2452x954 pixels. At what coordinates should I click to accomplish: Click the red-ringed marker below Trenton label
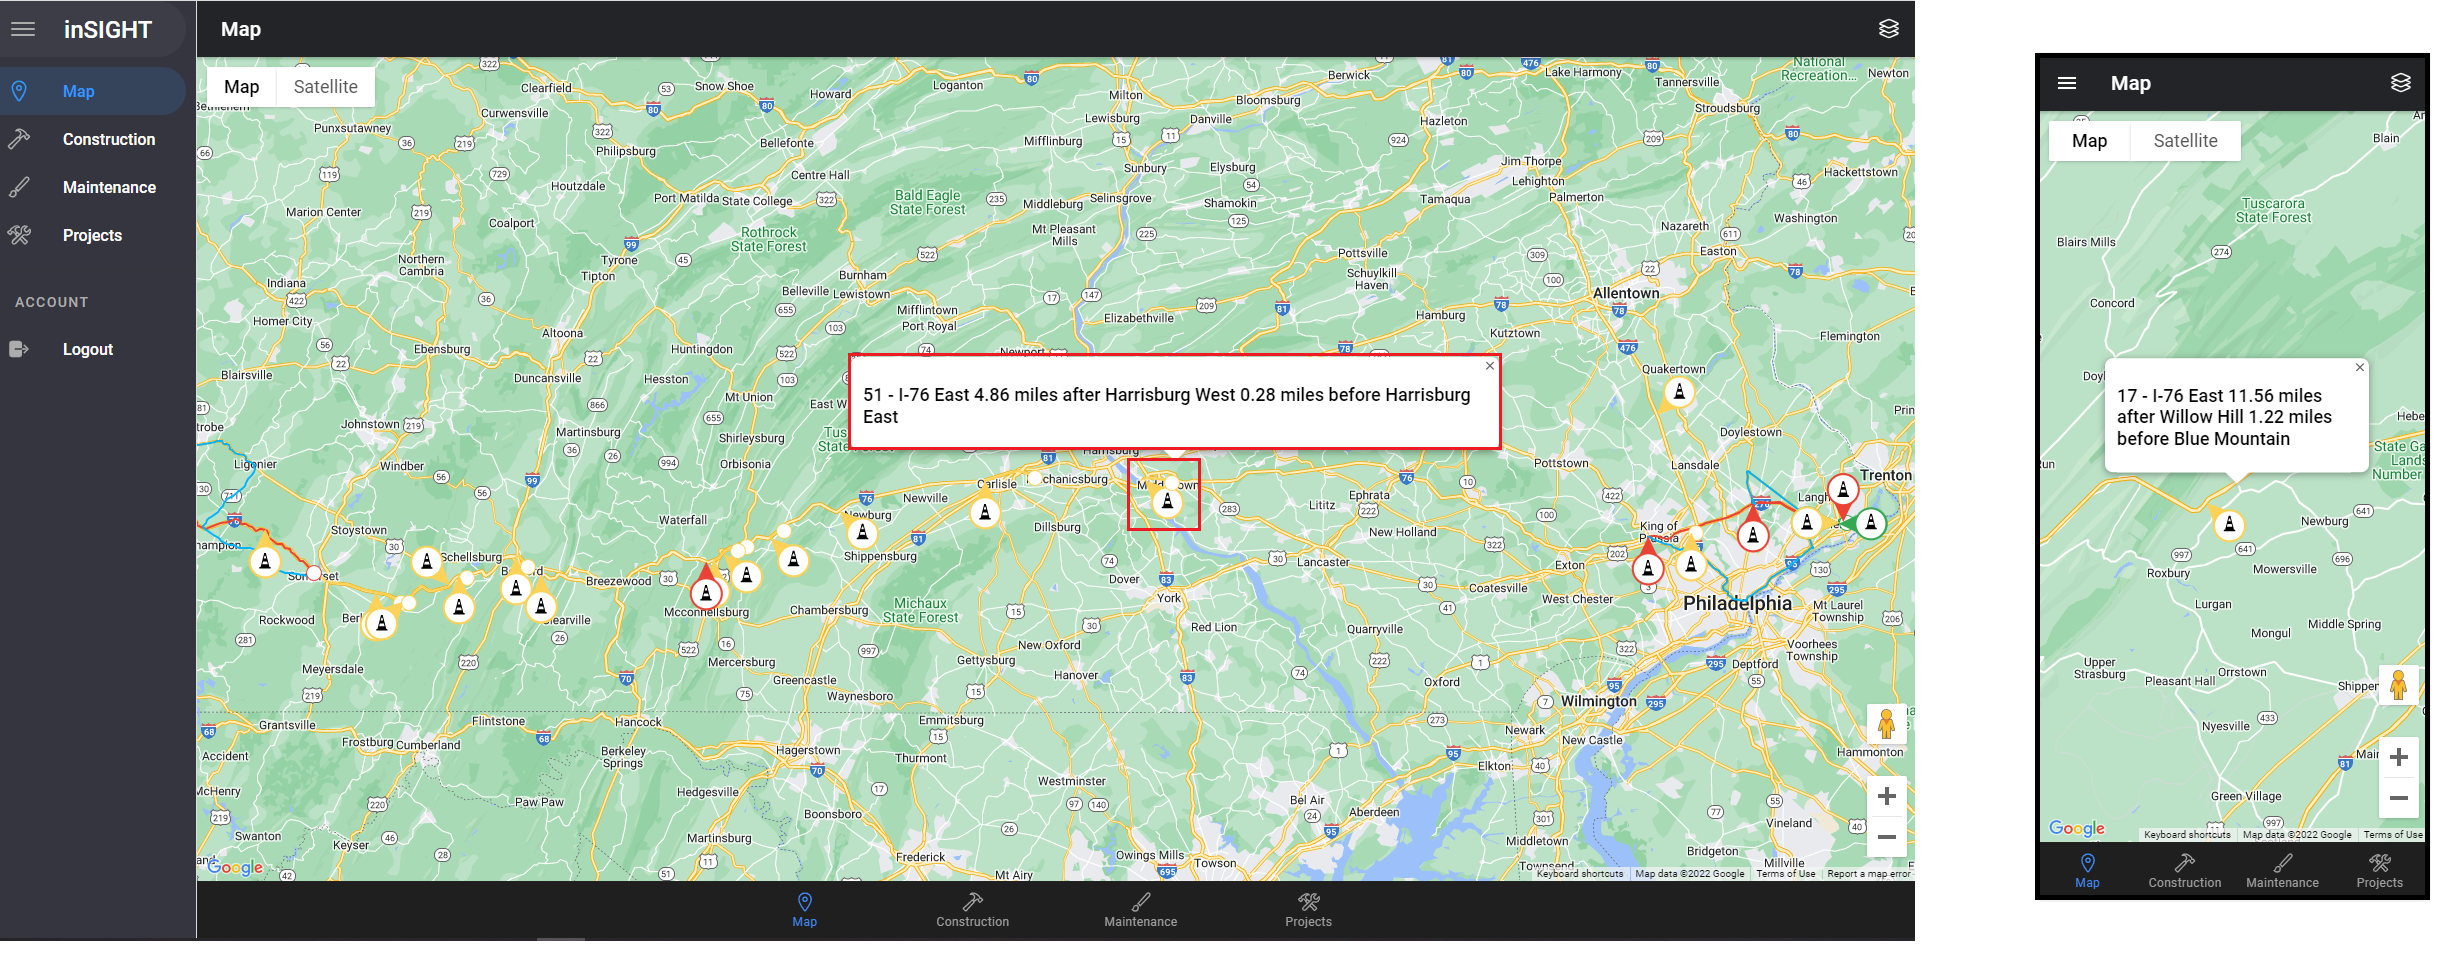tap(1843, 489)
